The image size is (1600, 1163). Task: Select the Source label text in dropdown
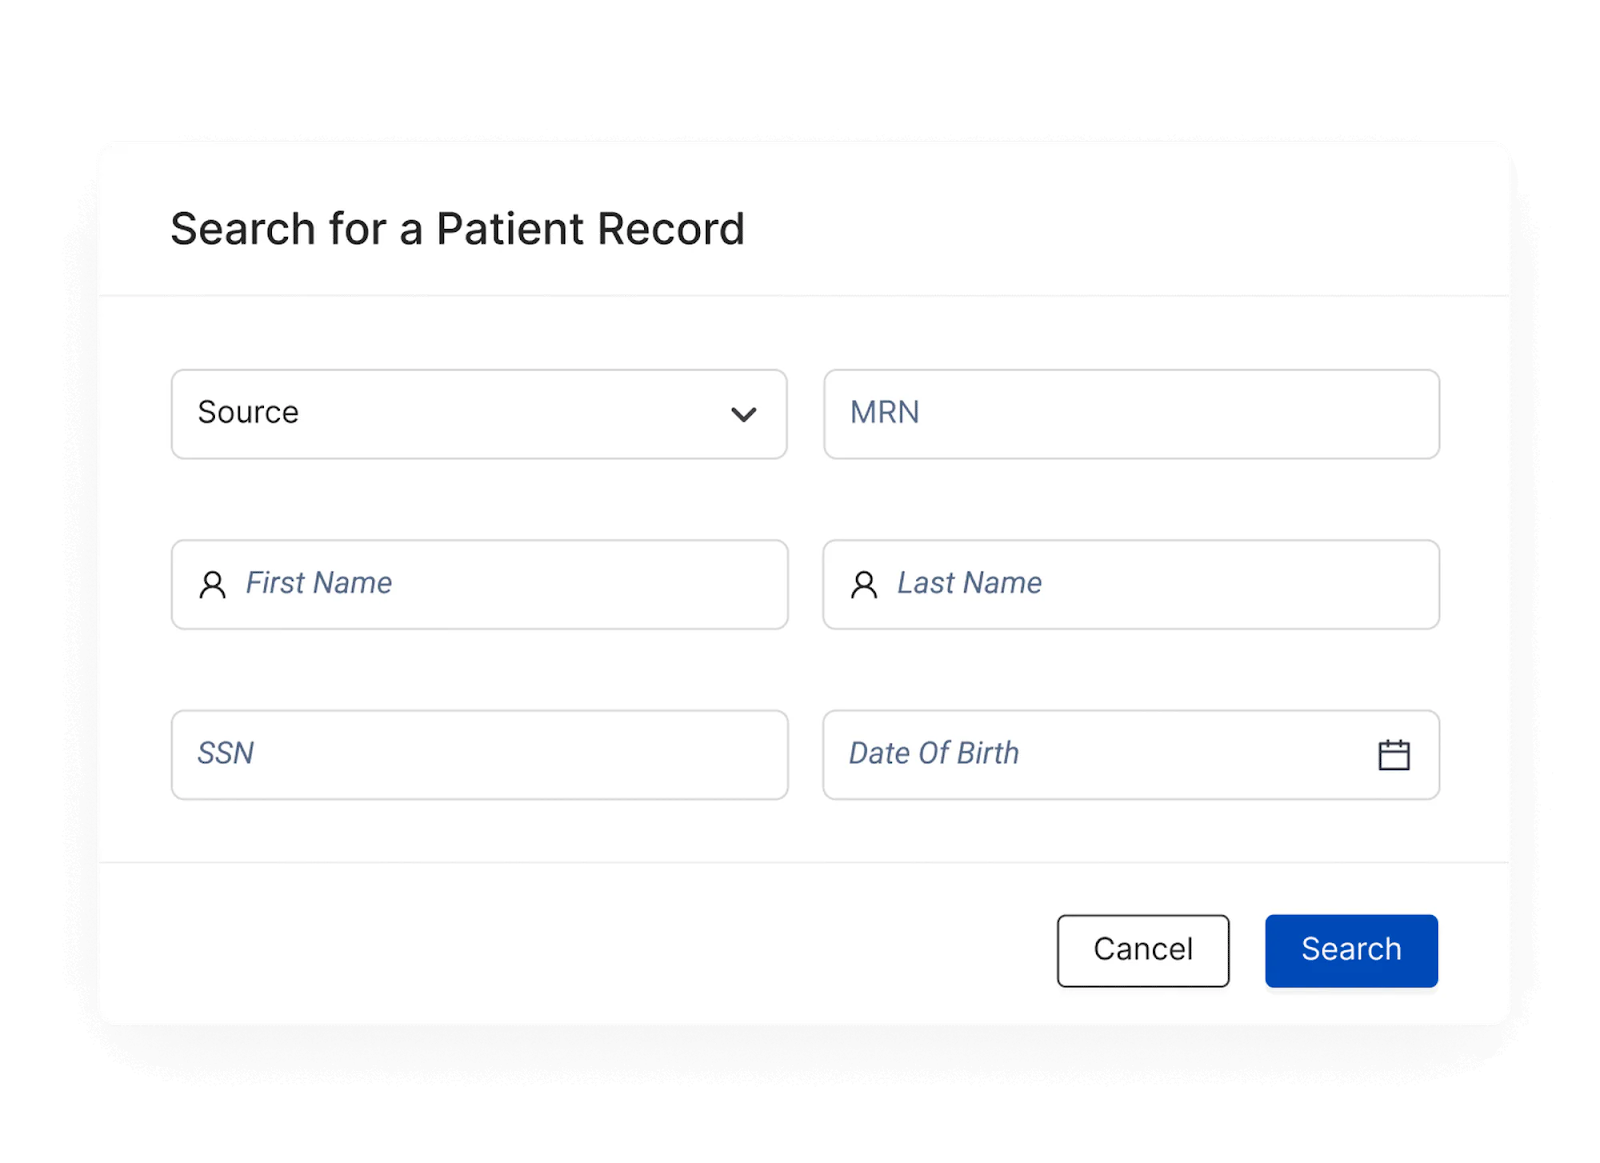pyautogui.click(x=248, y=412)
